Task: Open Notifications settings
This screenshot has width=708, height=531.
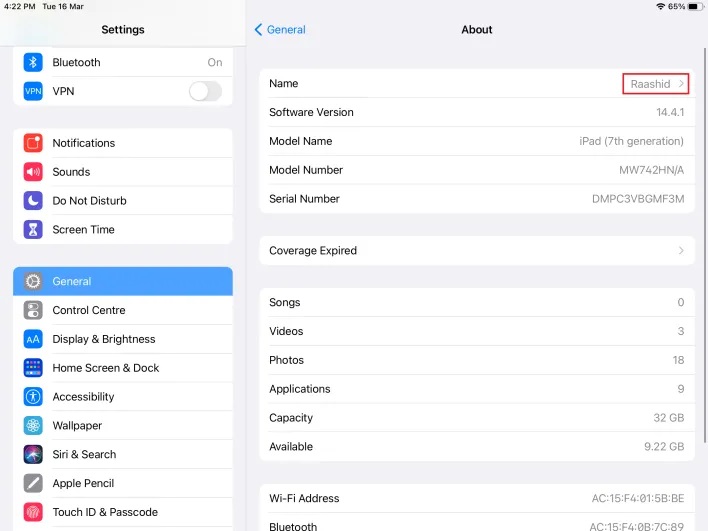Action: coord(123,143)
